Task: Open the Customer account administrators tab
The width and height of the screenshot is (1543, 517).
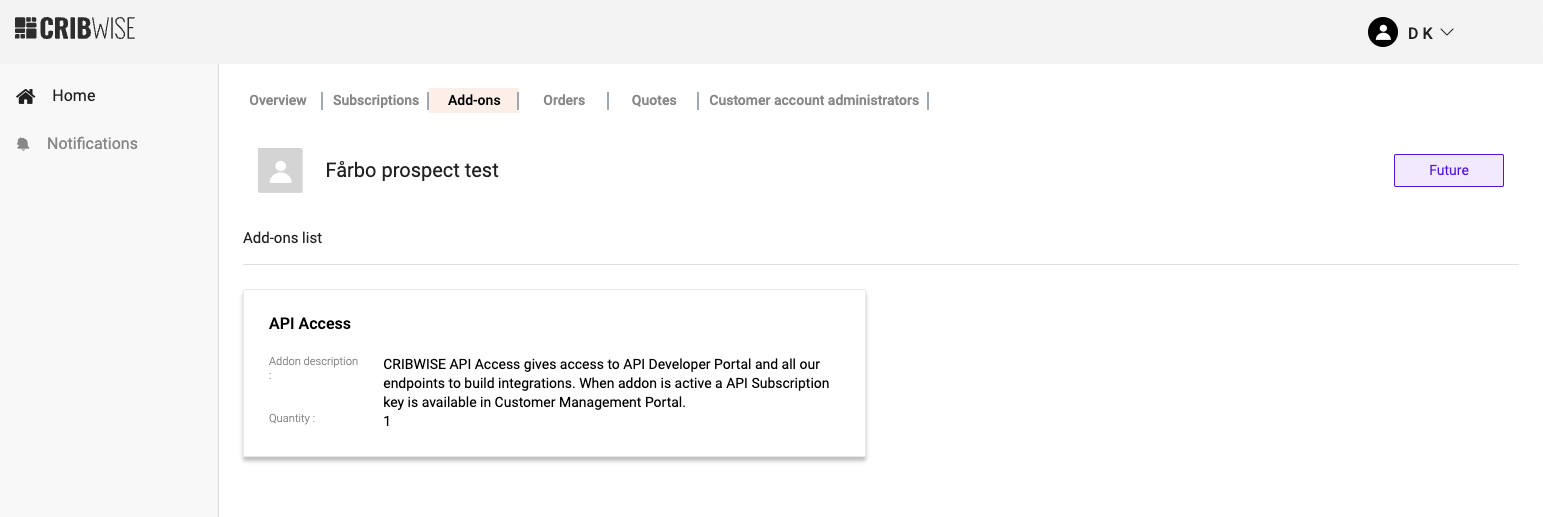Action: [814, 100]
